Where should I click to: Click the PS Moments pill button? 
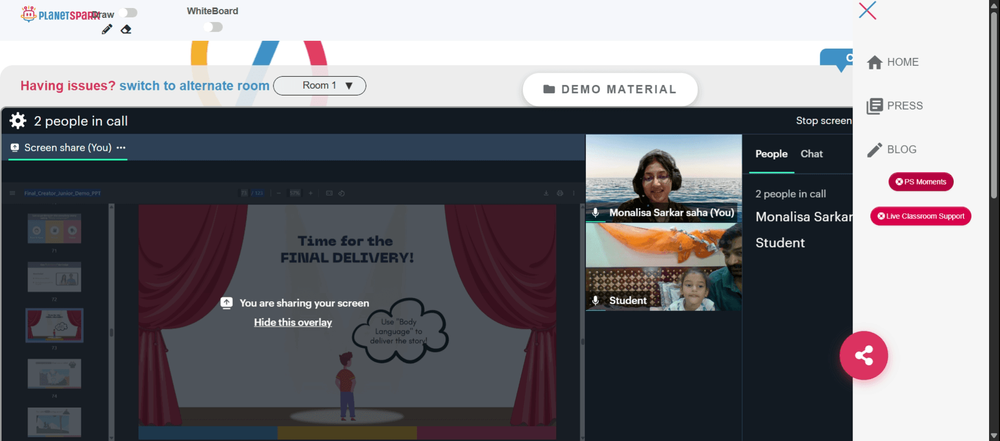pos(921,182)
